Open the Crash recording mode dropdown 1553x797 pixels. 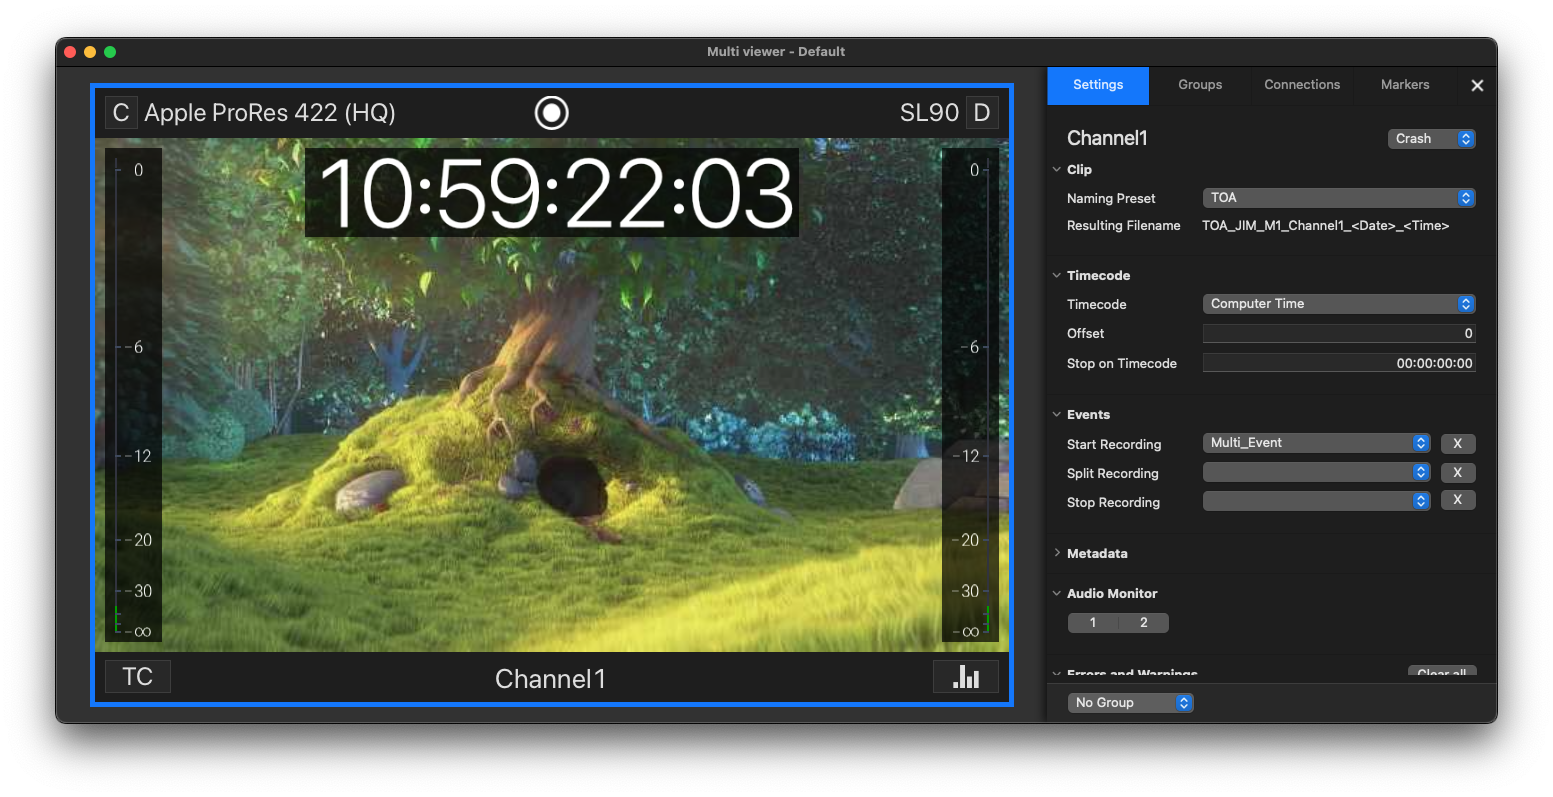pos(1431,139)
